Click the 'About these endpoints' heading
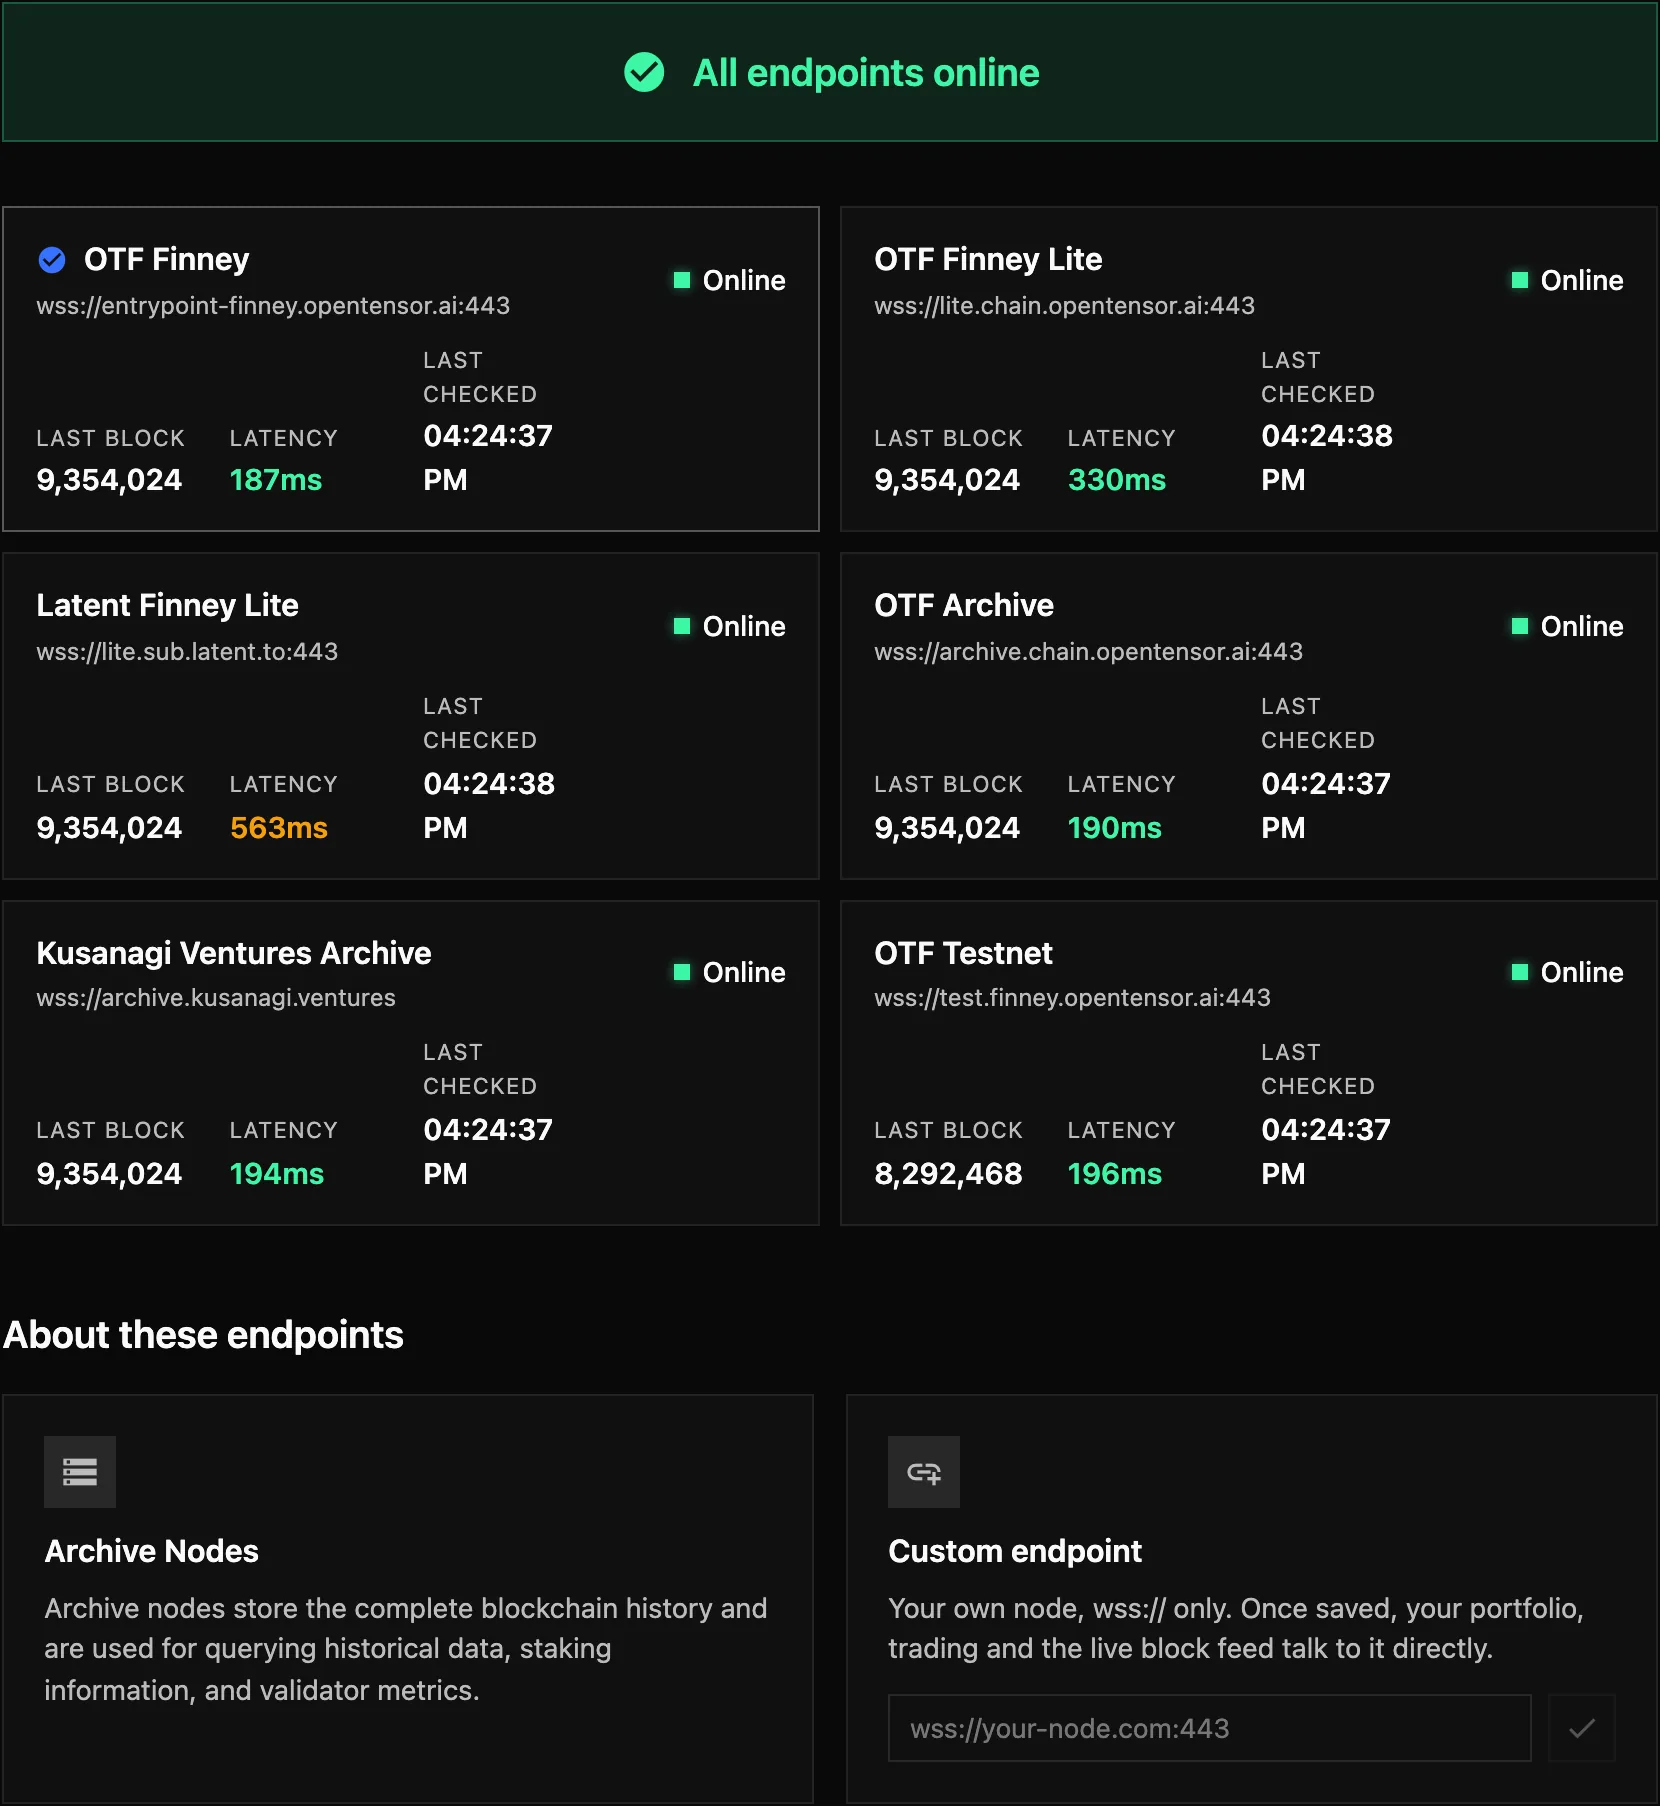Image resolution: width=1660 pixels, height=1806 pixels. [x=203, y=1335]
